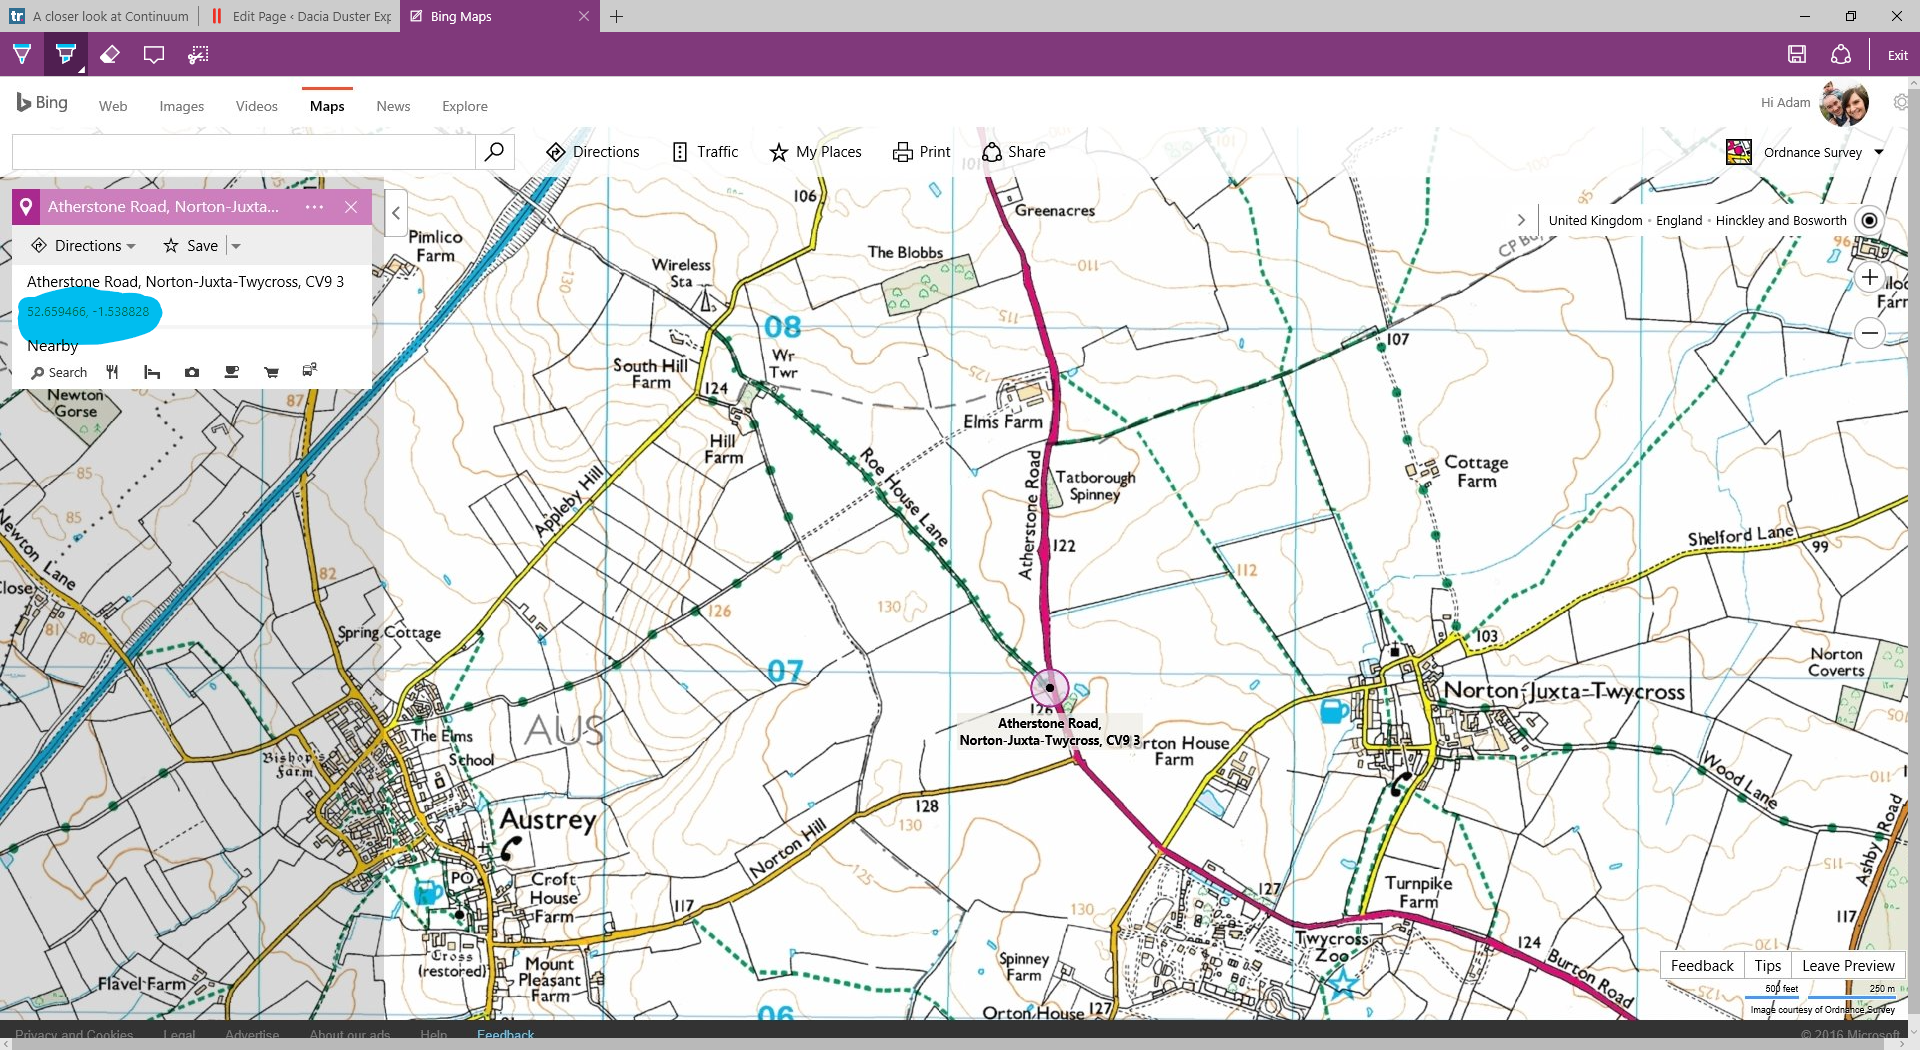Print the map
The image size is (1920, 1050).
921,152
